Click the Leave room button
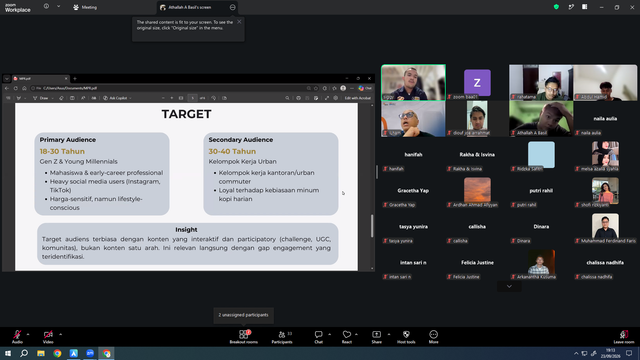The height and width of the screenshot is (360, 640). [x=624, y=337]
